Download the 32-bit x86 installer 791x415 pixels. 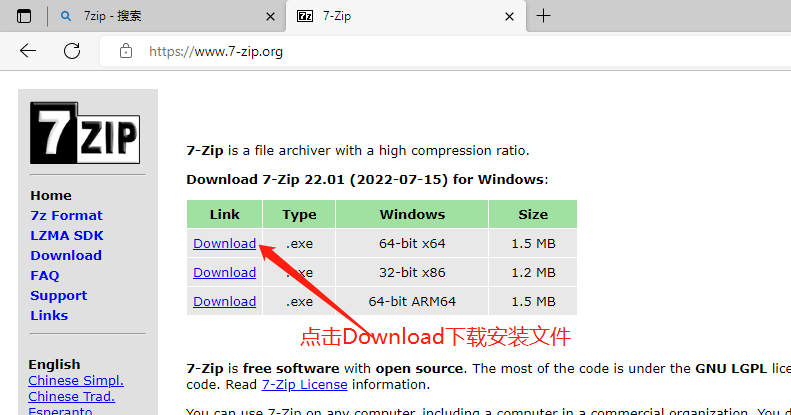(x=224, y=272)
